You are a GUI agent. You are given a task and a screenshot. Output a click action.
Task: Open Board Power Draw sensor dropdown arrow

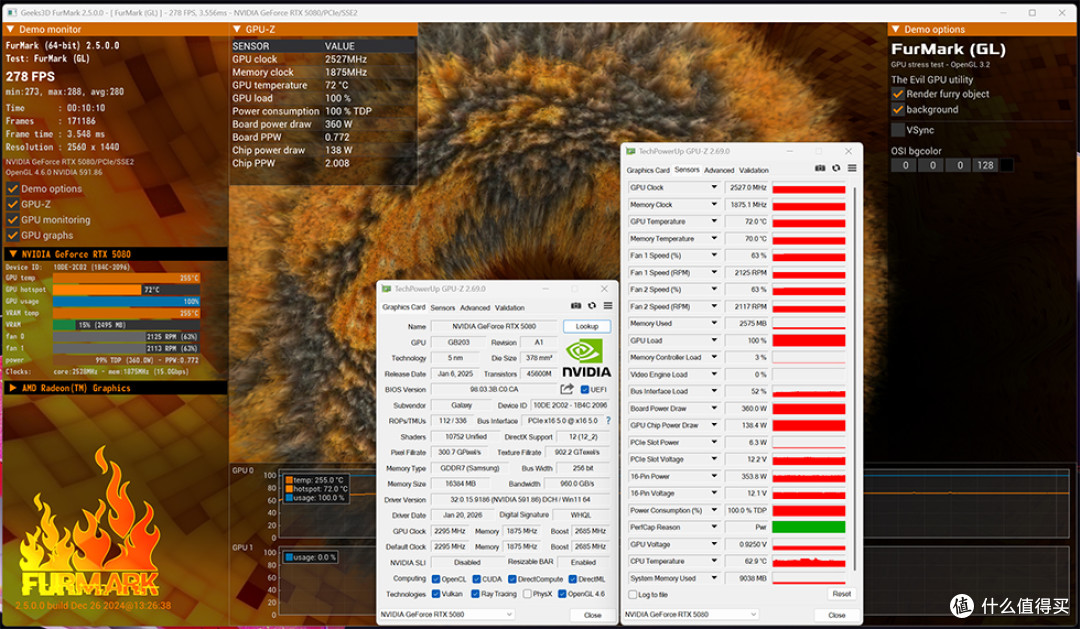(714, 408)
